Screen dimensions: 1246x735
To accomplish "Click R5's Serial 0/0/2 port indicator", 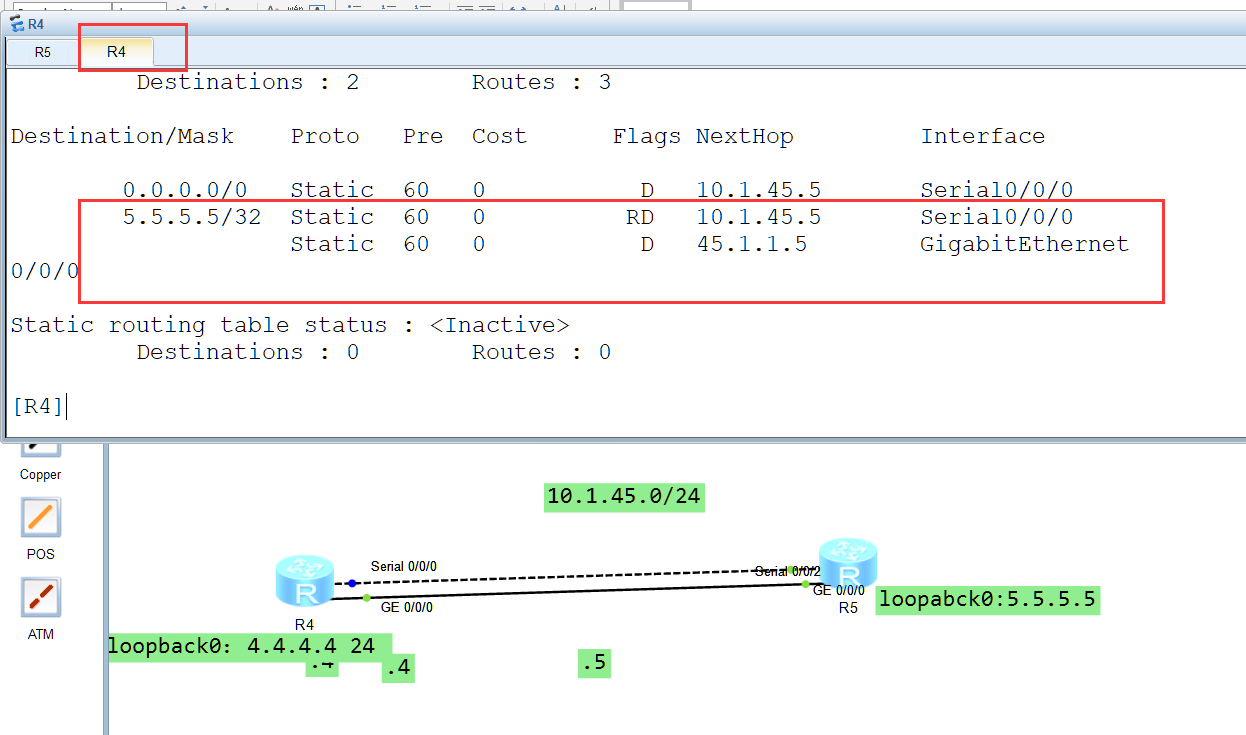I will coord(792,570).
